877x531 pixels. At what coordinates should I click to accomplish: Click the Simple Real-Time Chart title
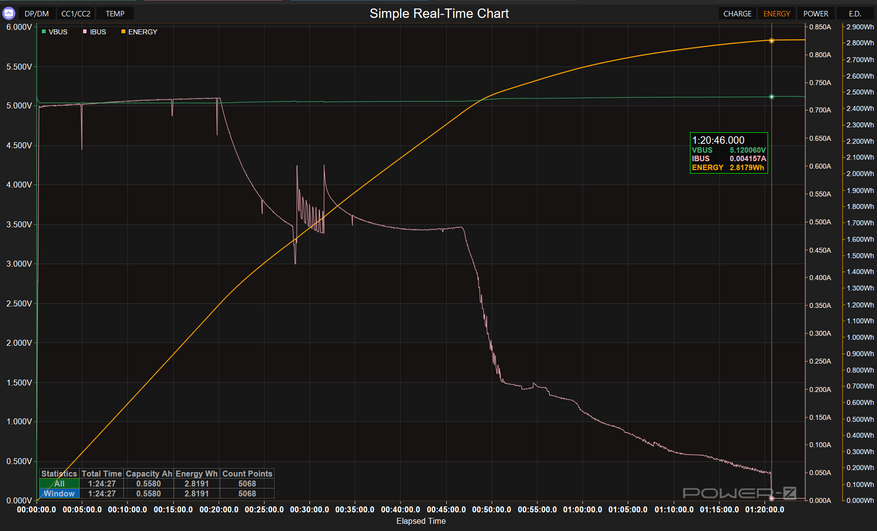(439, 14)
